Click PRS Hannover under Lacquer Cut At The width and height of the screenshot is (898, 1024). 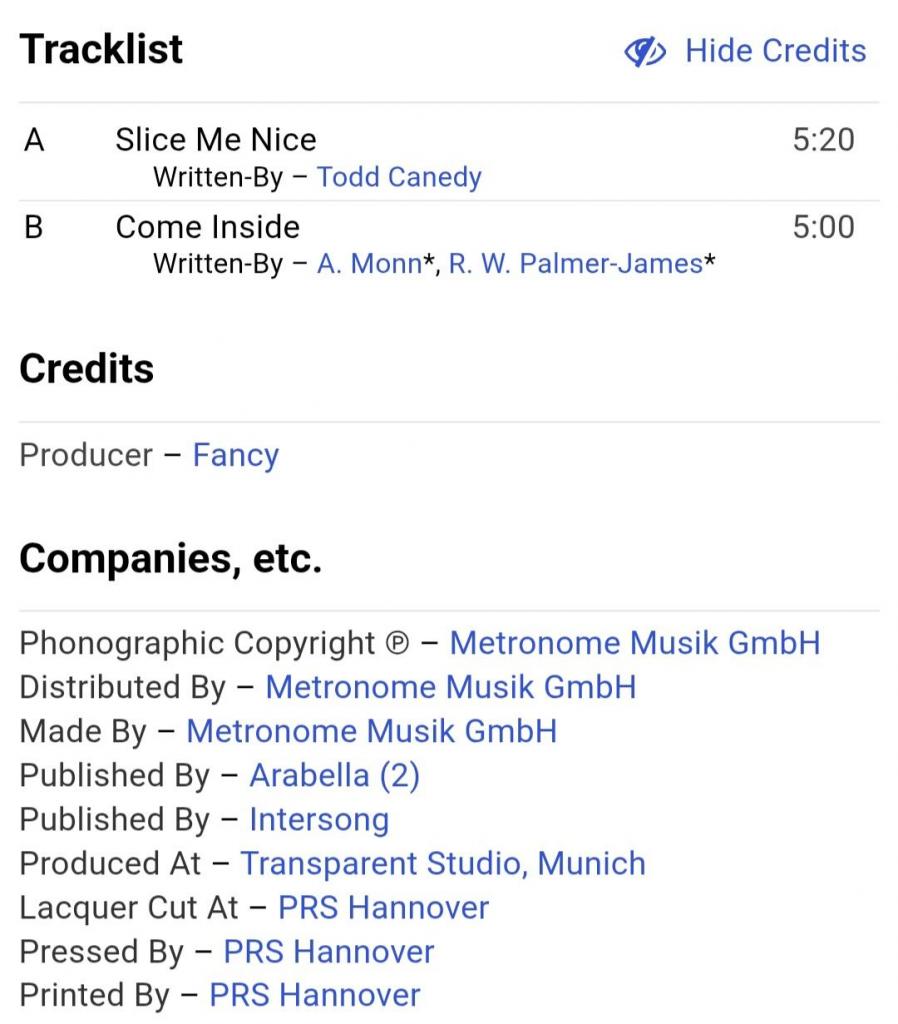click(383, 907)
